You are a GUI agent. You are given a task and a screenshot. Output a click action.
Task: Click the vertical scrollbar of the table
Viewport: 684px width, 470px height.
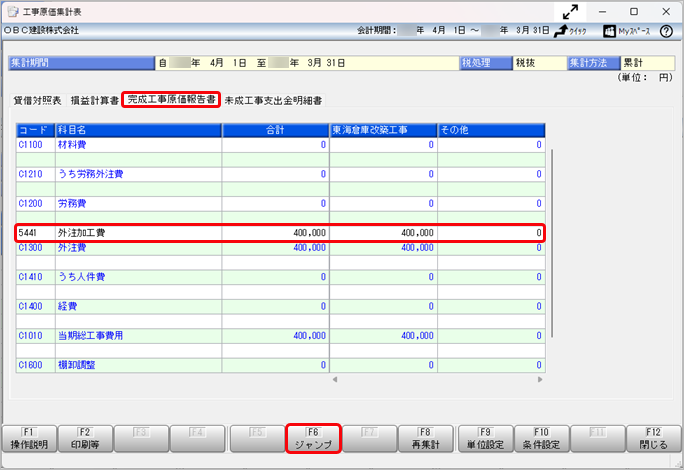pyautogui.click(x=552, y=243)
